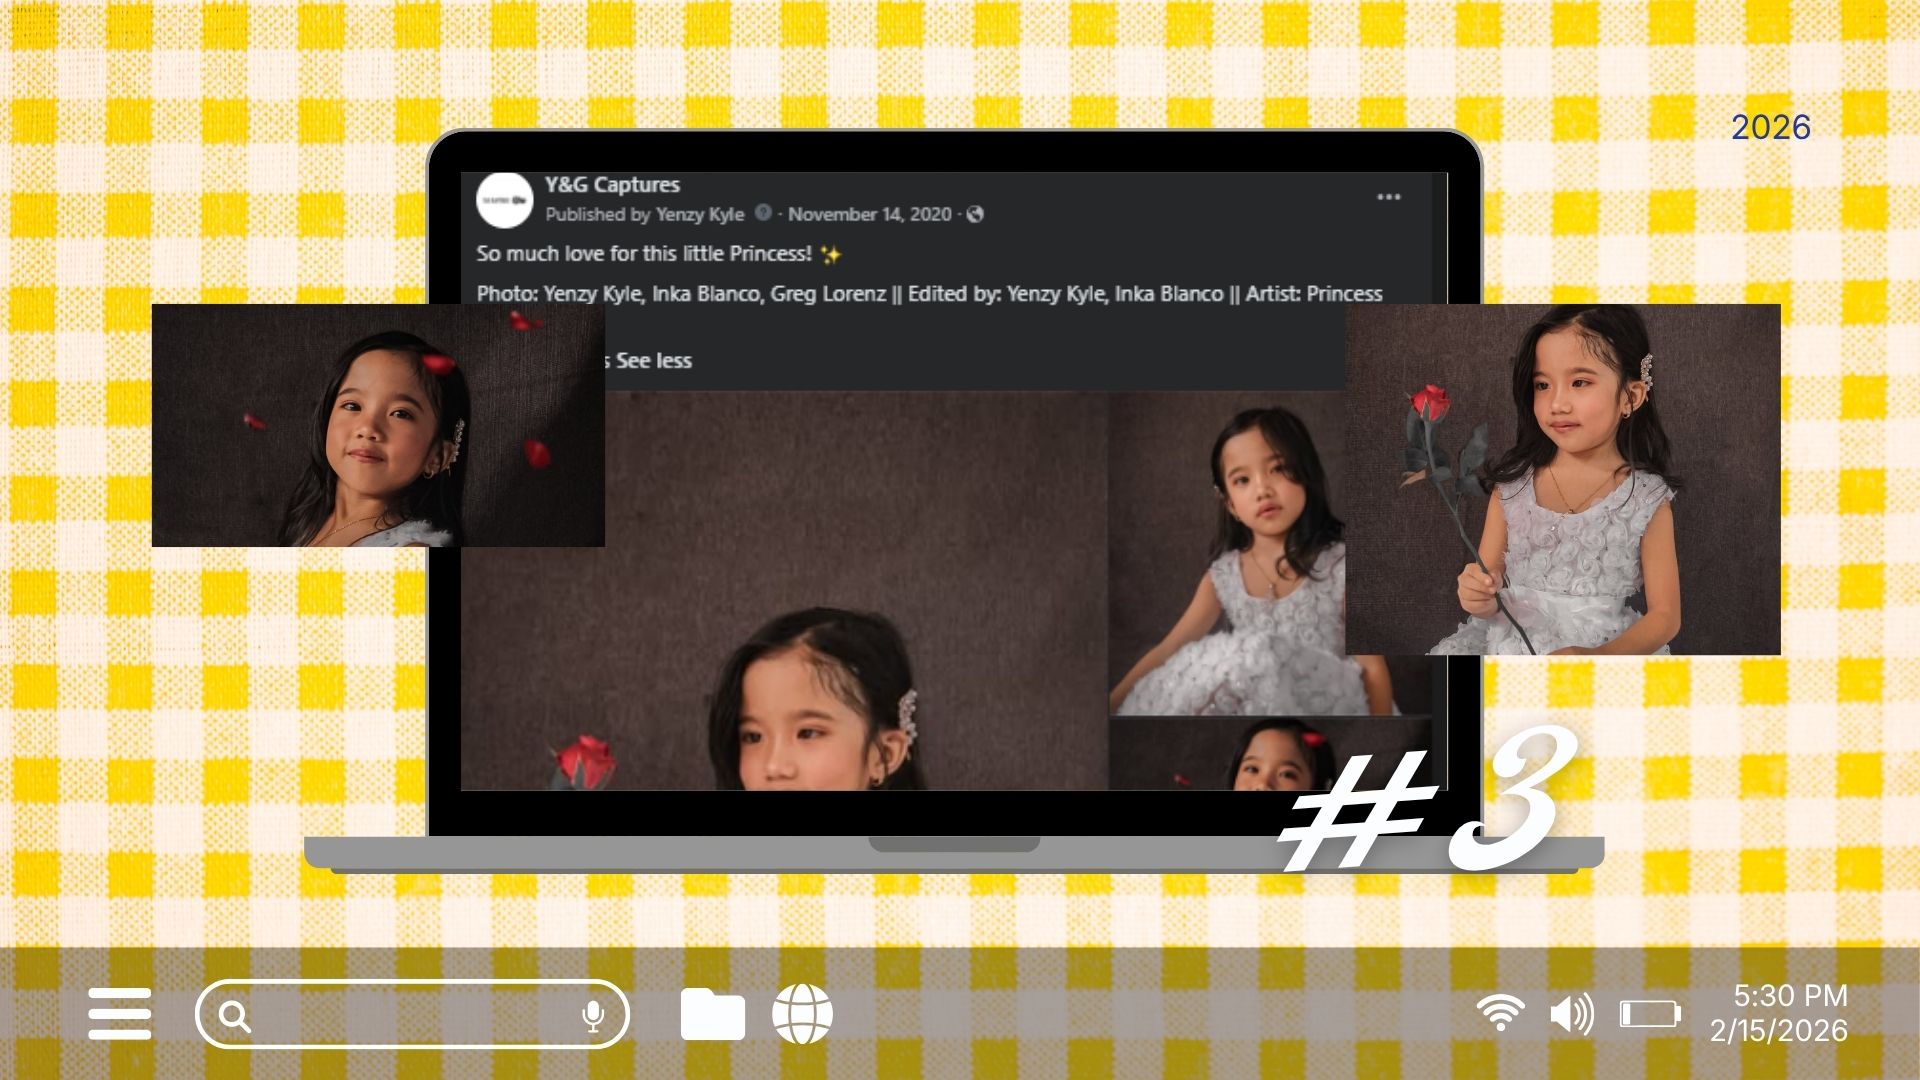
Task: Collapse the caption with See less
Action: pos(654,361)
